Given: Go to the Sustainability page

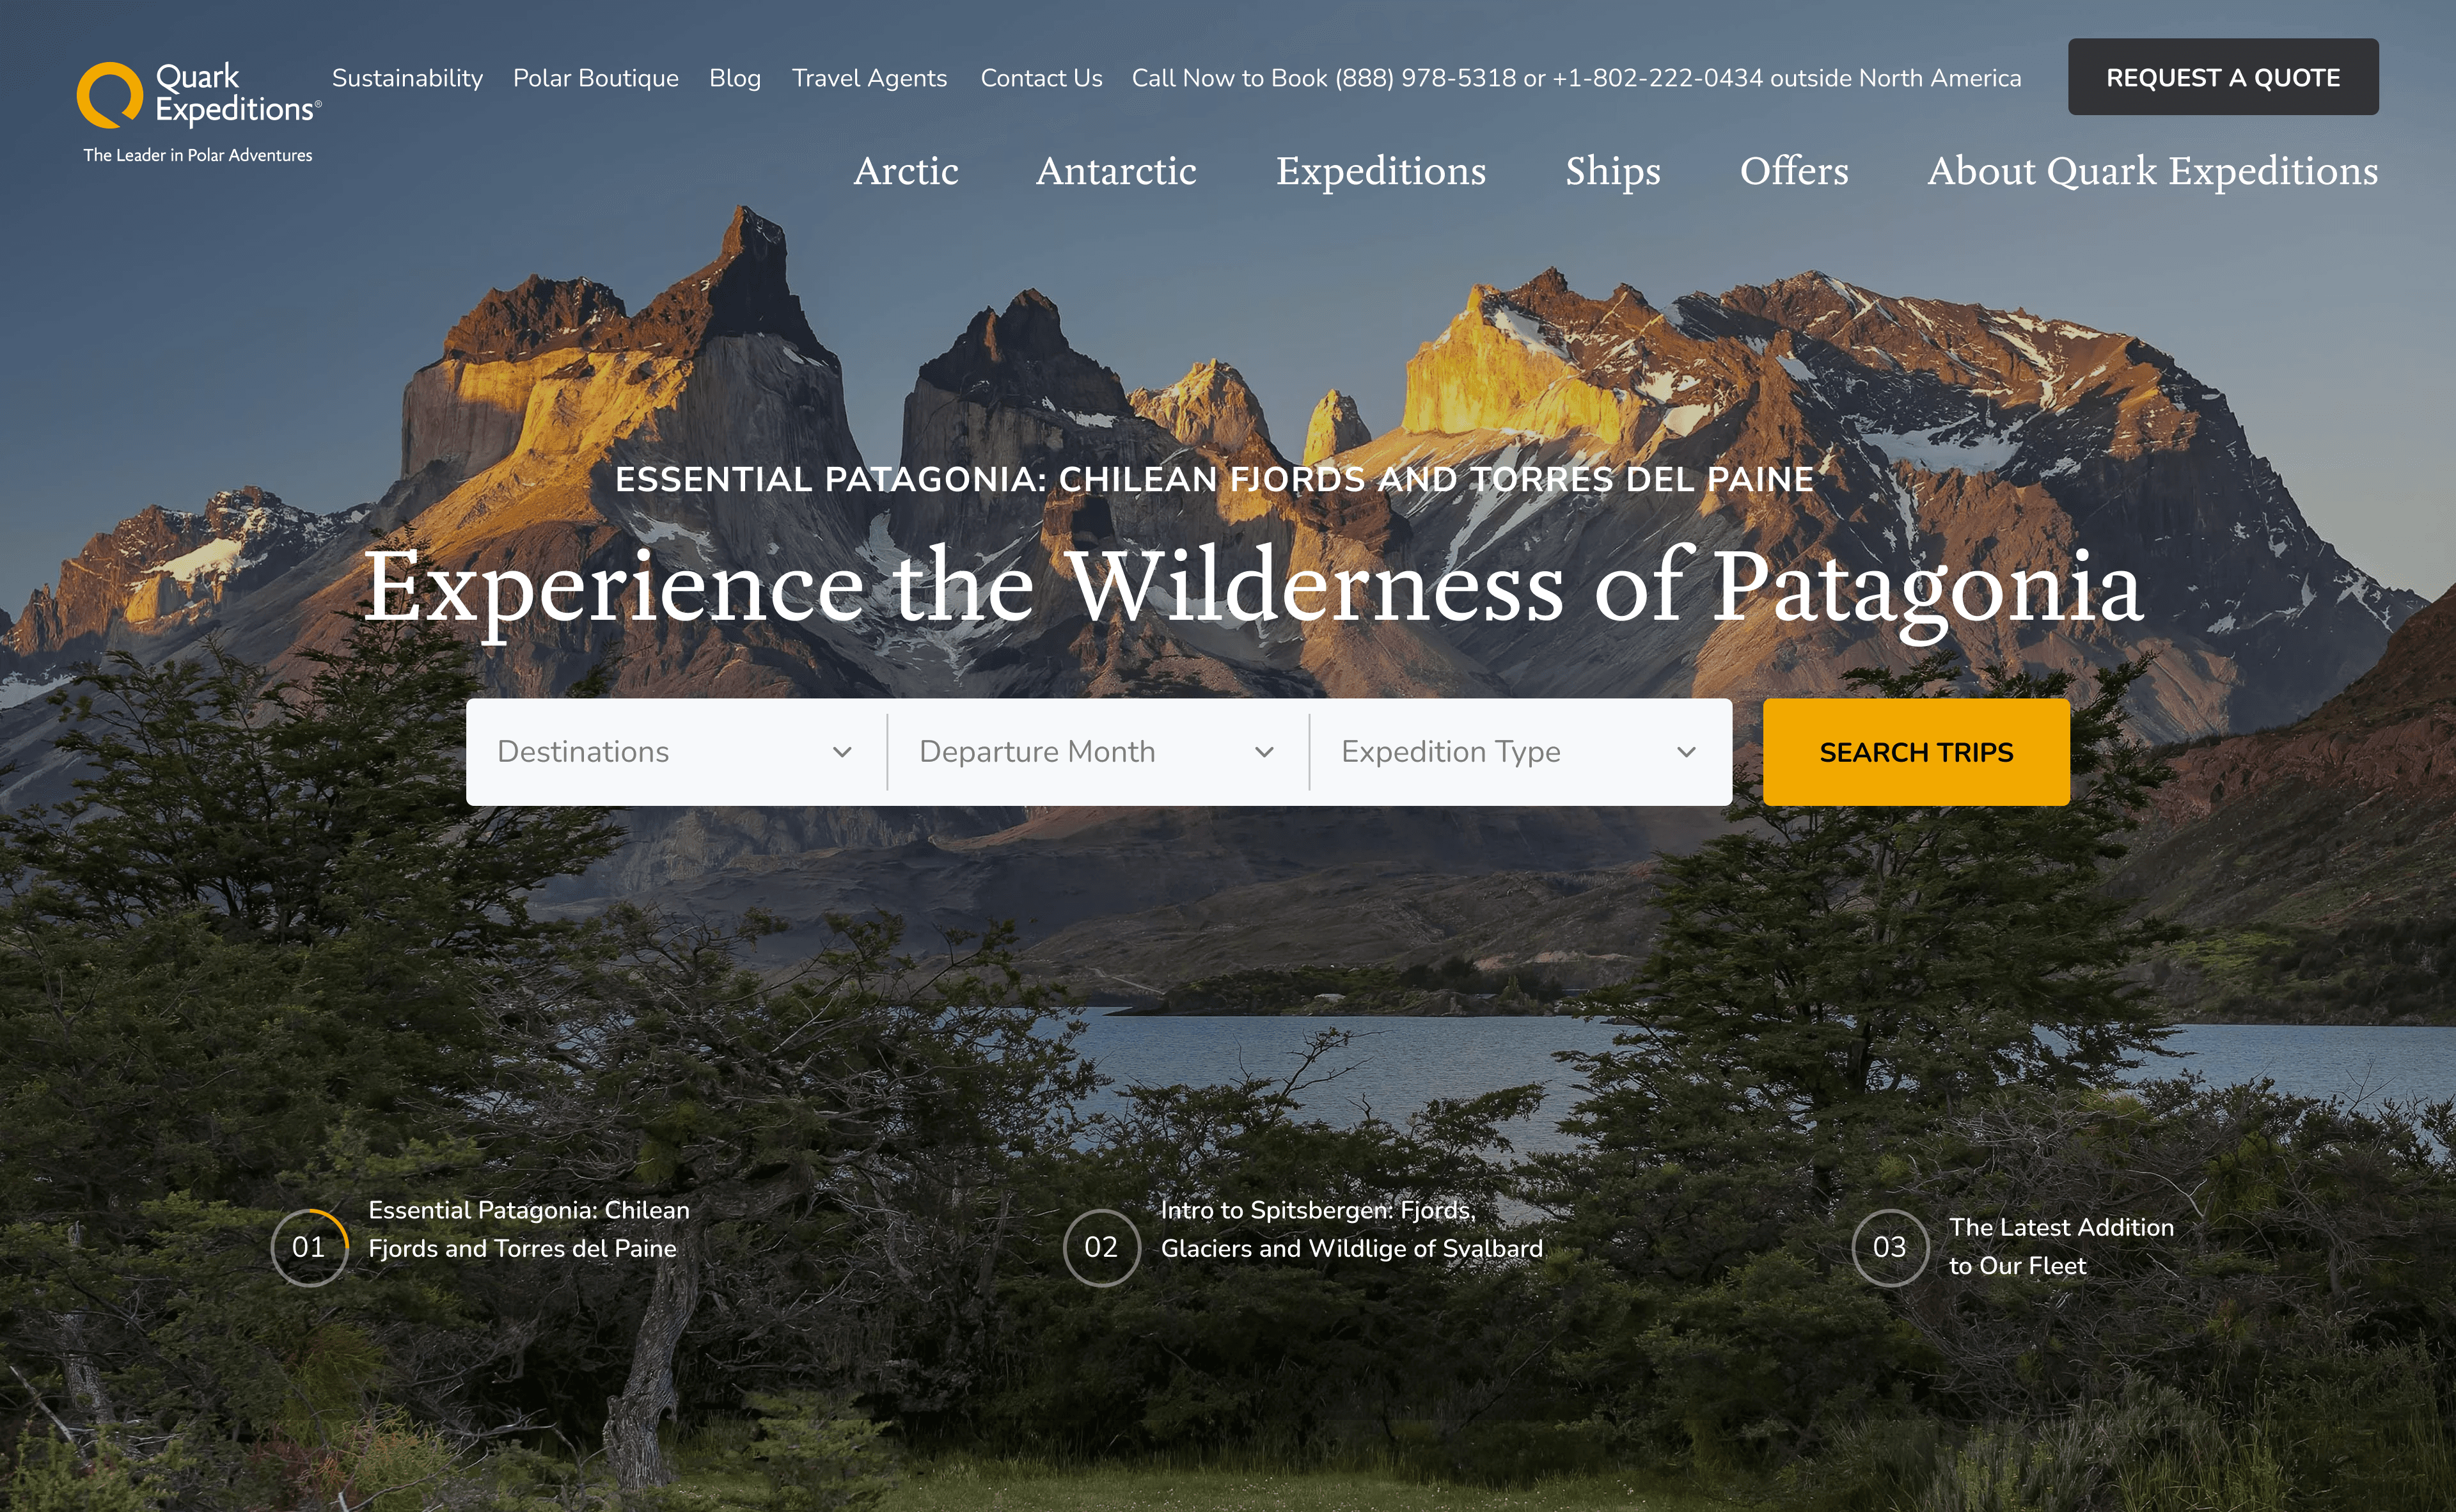Looking at the screenshot, I should click(x=407, y=78).
